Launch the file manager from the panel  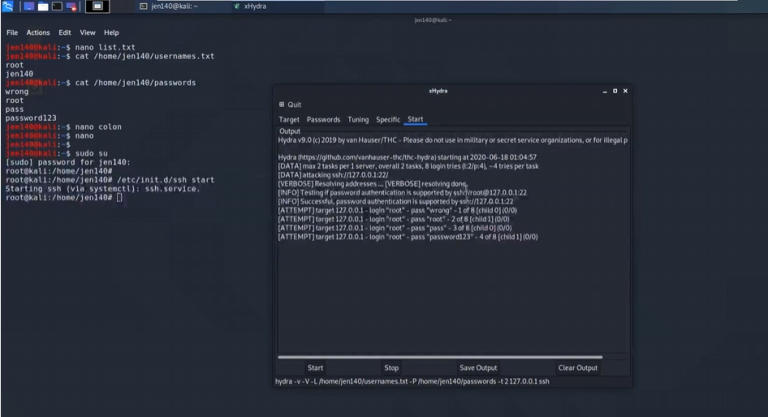[44, 6]
